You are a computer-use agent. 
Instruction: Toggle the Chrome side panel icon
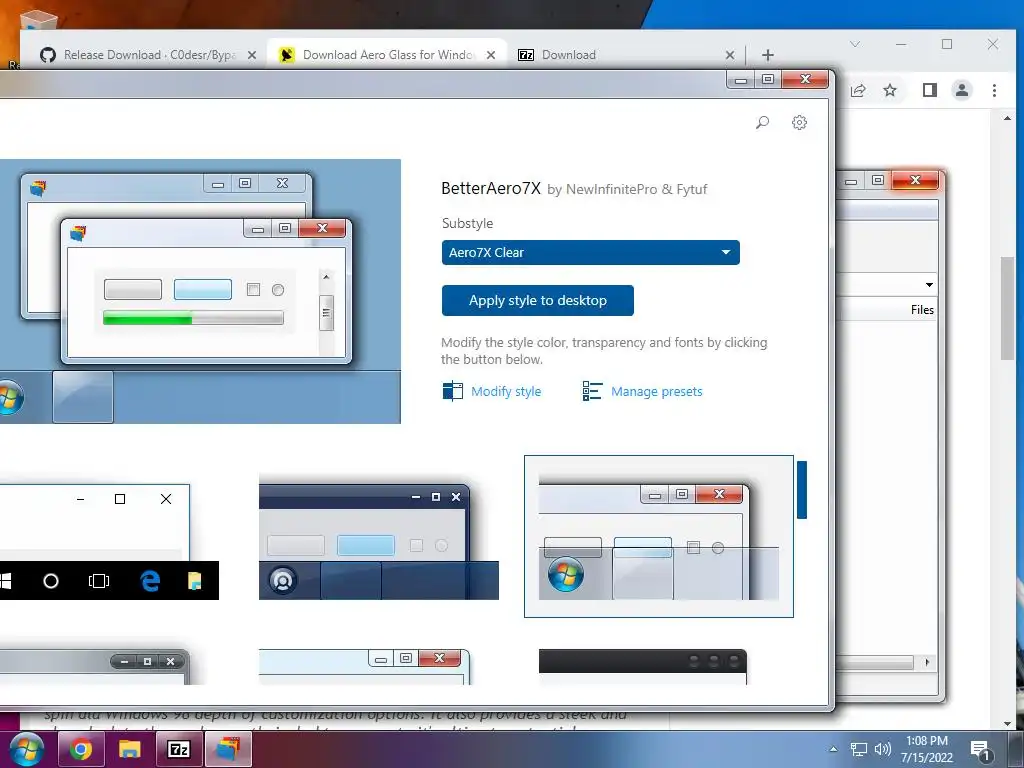pos(930,90)
